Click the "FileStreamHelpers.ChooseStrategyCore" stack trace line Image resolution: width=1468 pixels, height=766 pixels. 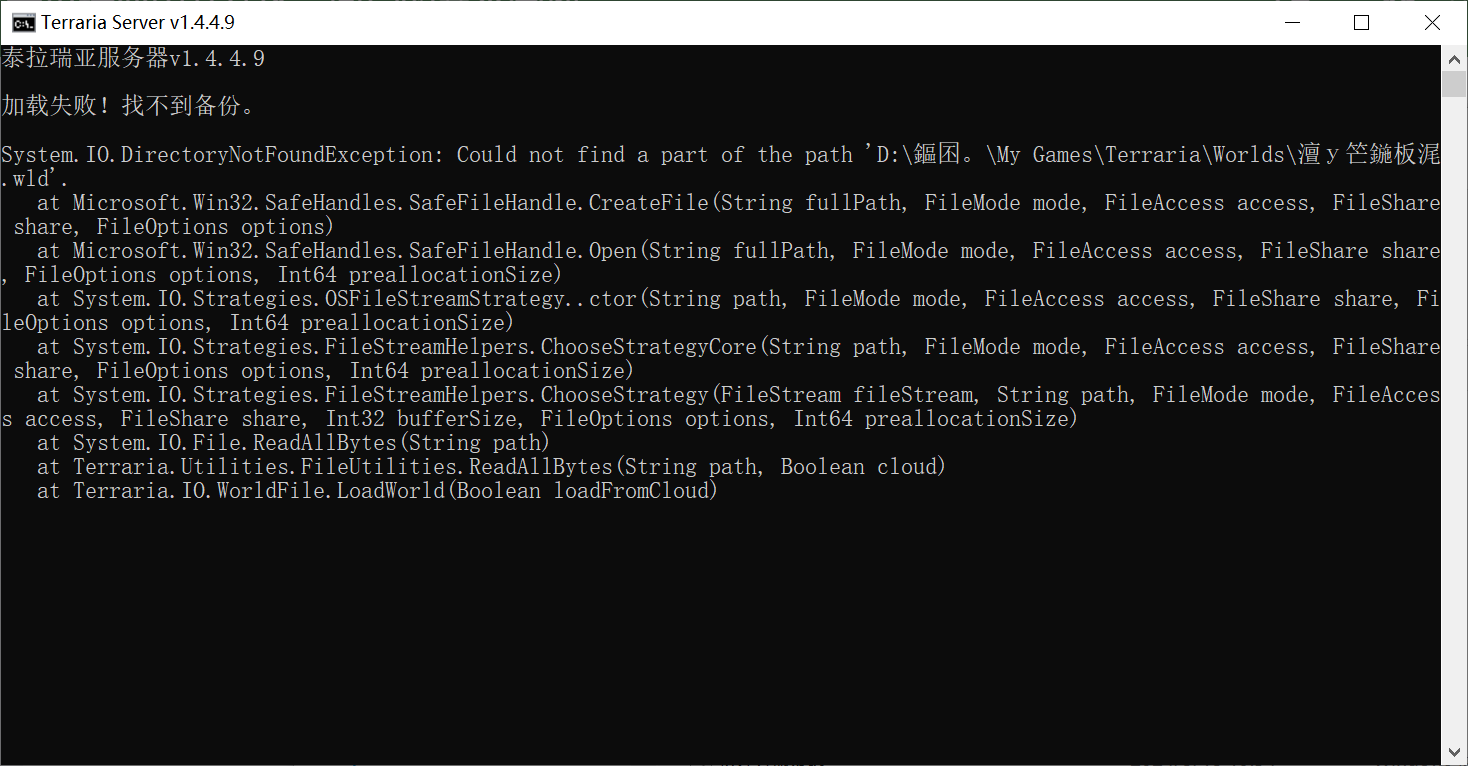pyautogui.click(x=541, y=347)
